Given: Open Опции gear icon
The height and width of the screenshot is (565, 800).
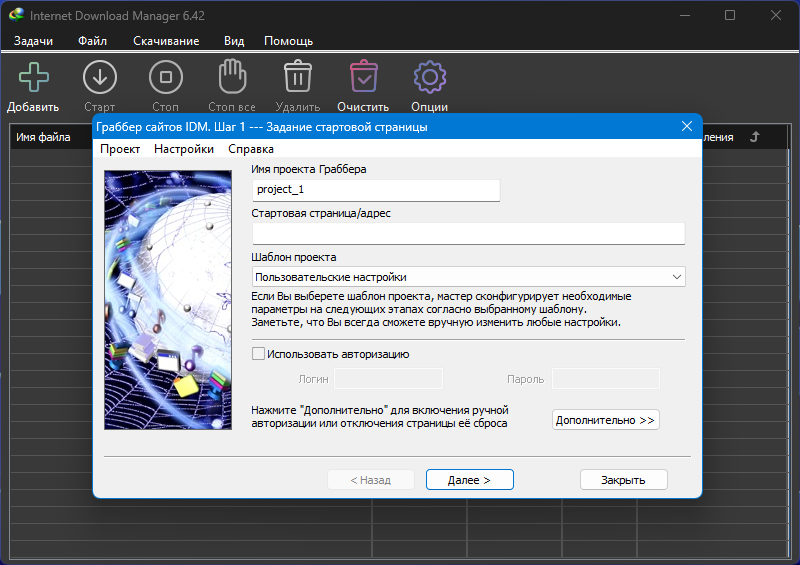Looking at the screenshot, I should (430, 77).
